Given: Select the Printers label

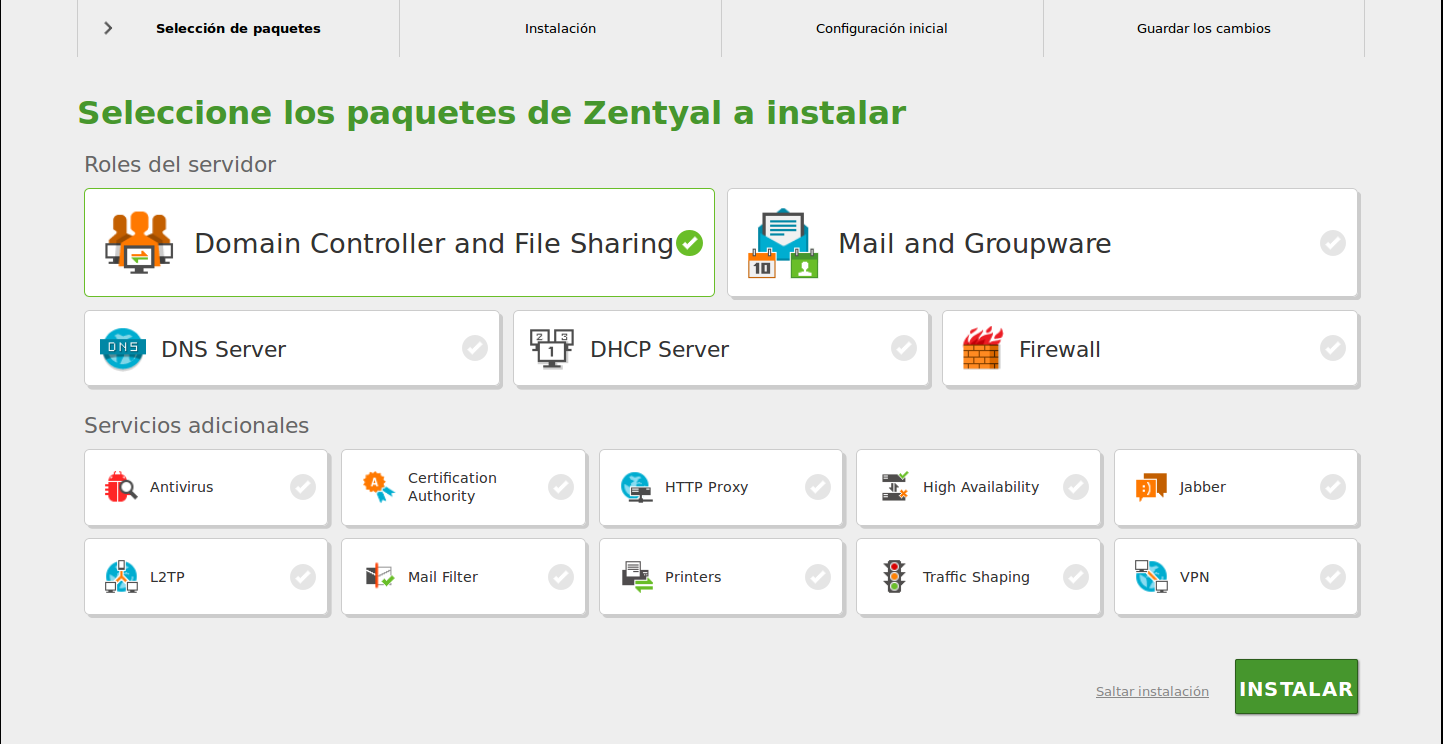Looking at the screenshot, I should pos(693,577).
